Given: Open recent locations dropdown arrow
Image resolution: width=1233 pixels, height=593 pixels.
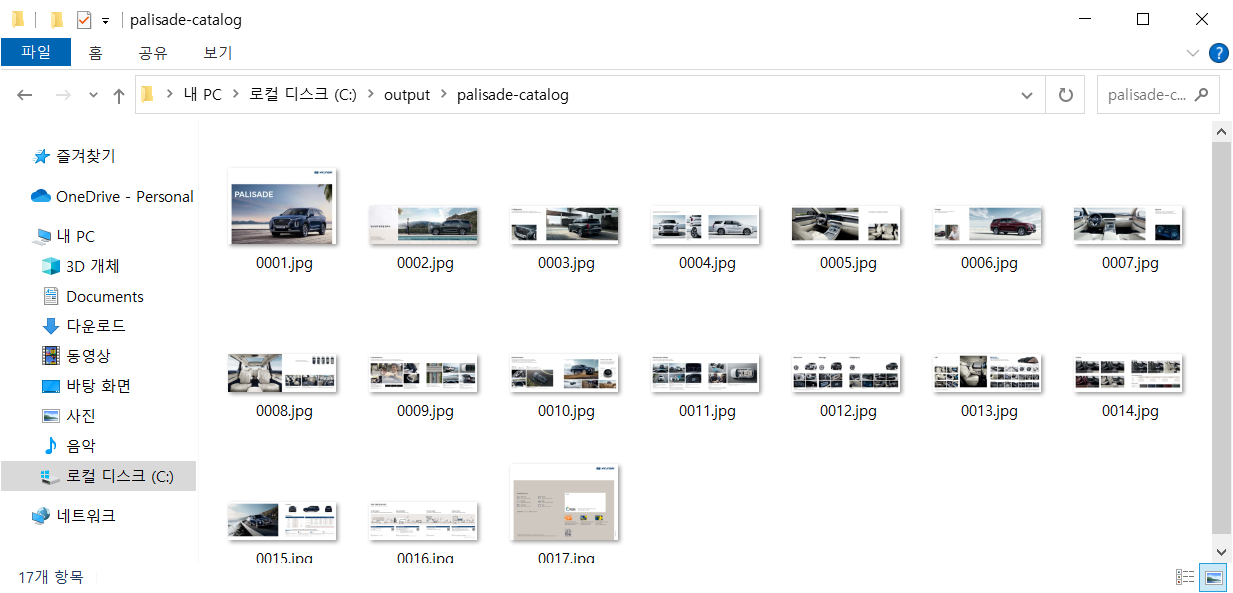Looking at the screenshot, I should (93, 95).
